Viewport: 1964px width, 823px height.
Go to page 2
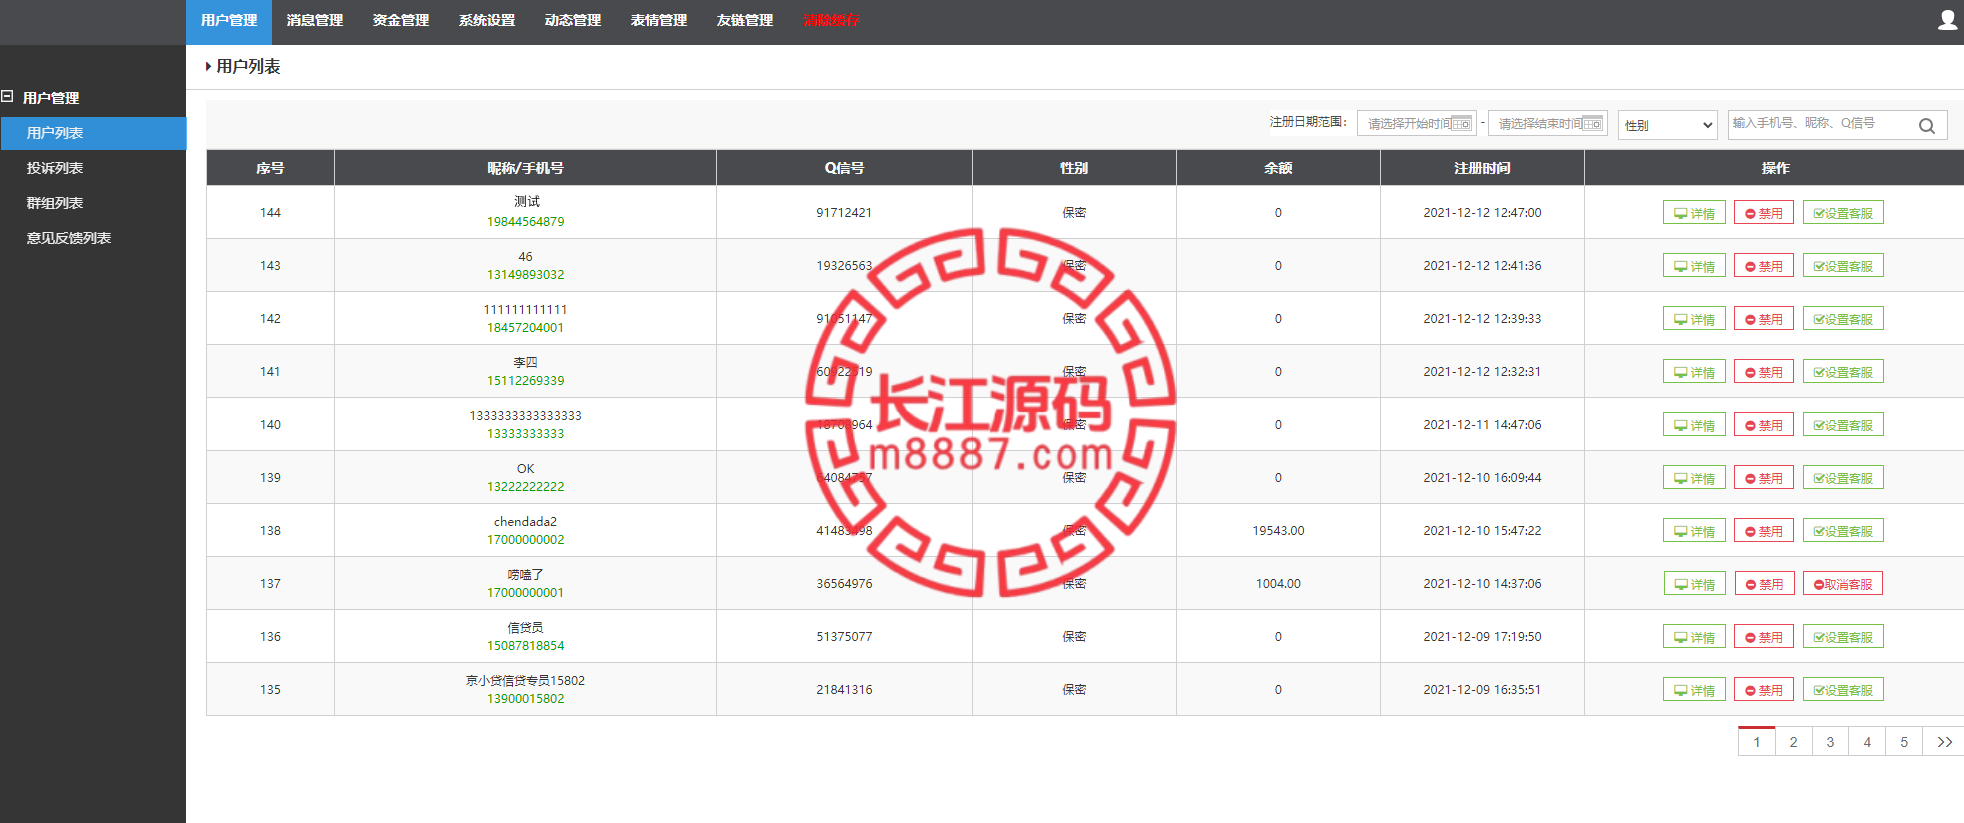pyautogui.click(x=1793, y=742)
